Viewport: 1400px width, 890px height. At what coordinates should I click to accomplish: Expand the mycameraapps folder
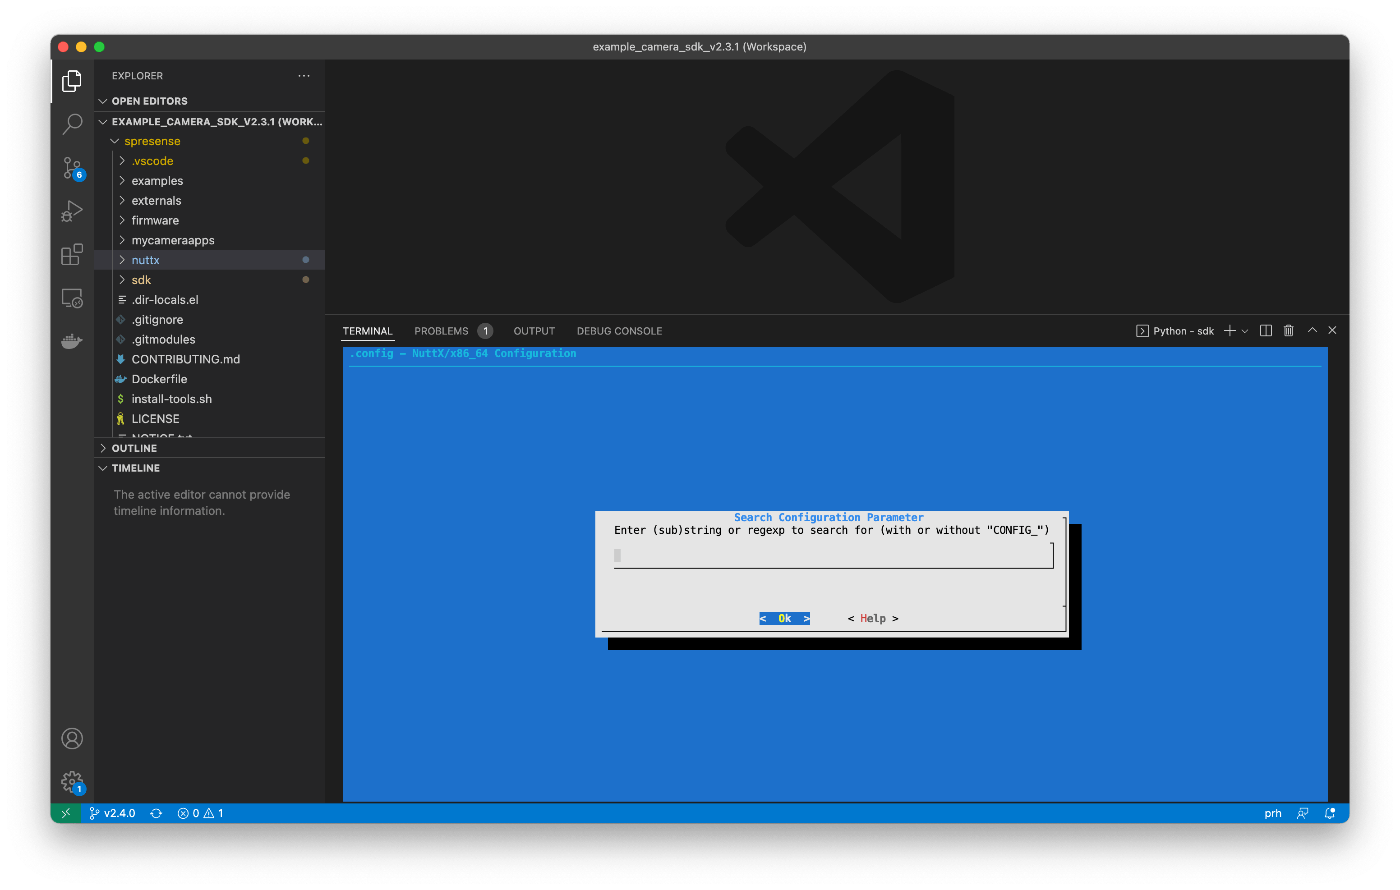click(x=210, y=241)
